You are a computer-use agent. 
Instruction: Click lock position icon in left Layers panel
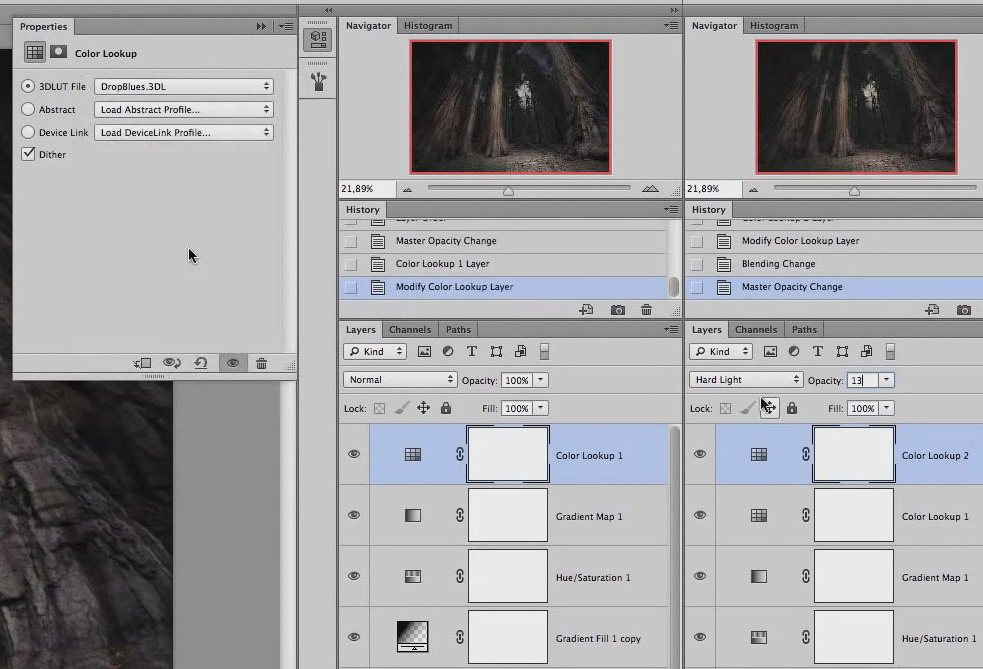(x=423, y=408)
